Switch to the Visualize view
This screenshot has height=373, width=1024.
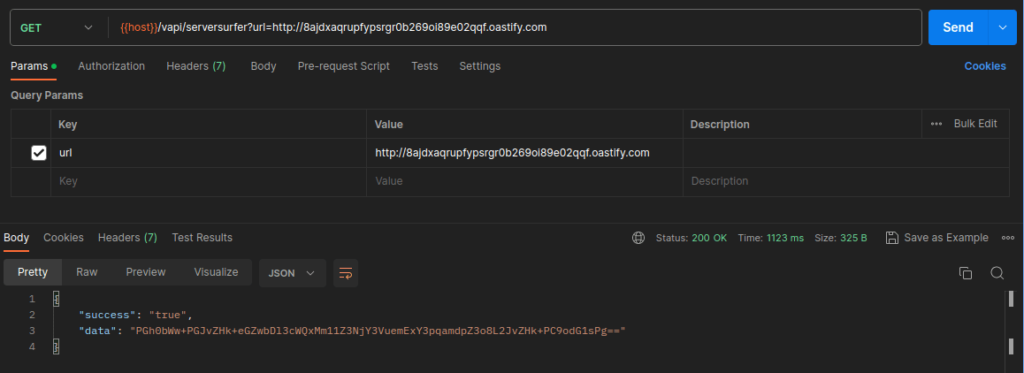coord(216,272)
